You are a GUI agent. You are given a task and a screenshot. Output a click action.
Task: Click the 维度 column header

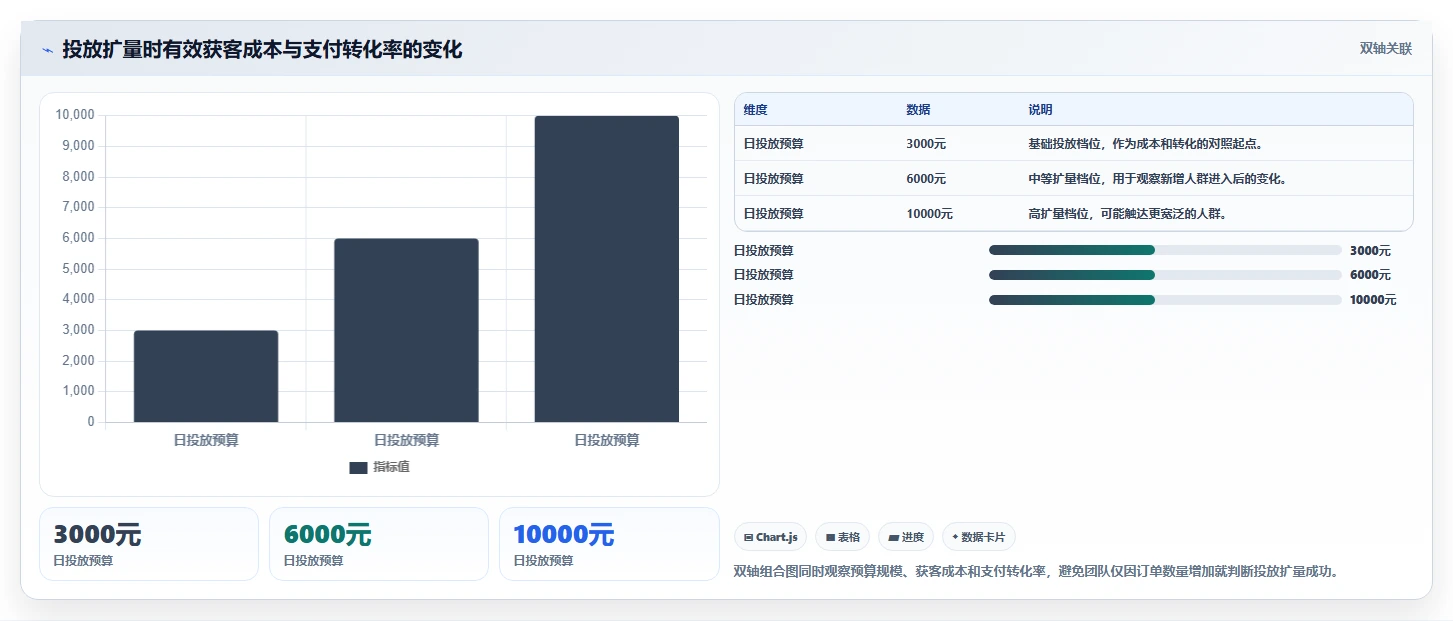click(x=755, y=110)
